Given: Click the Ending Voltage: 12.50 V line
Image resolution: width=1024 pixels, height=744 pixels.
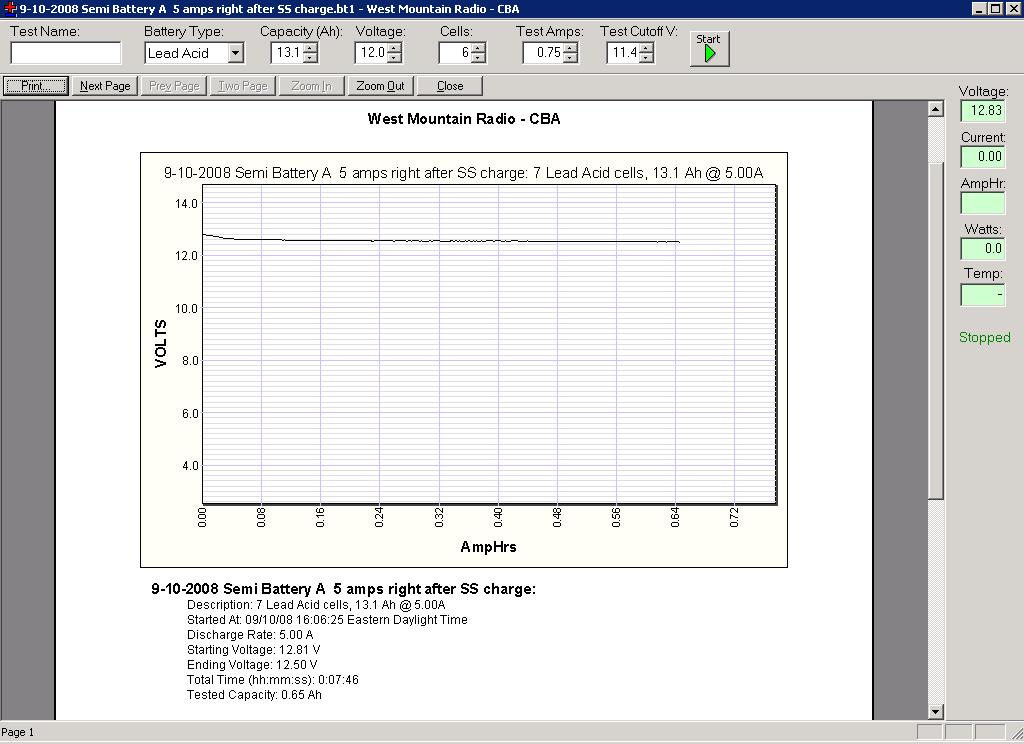Looking at the screenshot, I should pos(252,665).
